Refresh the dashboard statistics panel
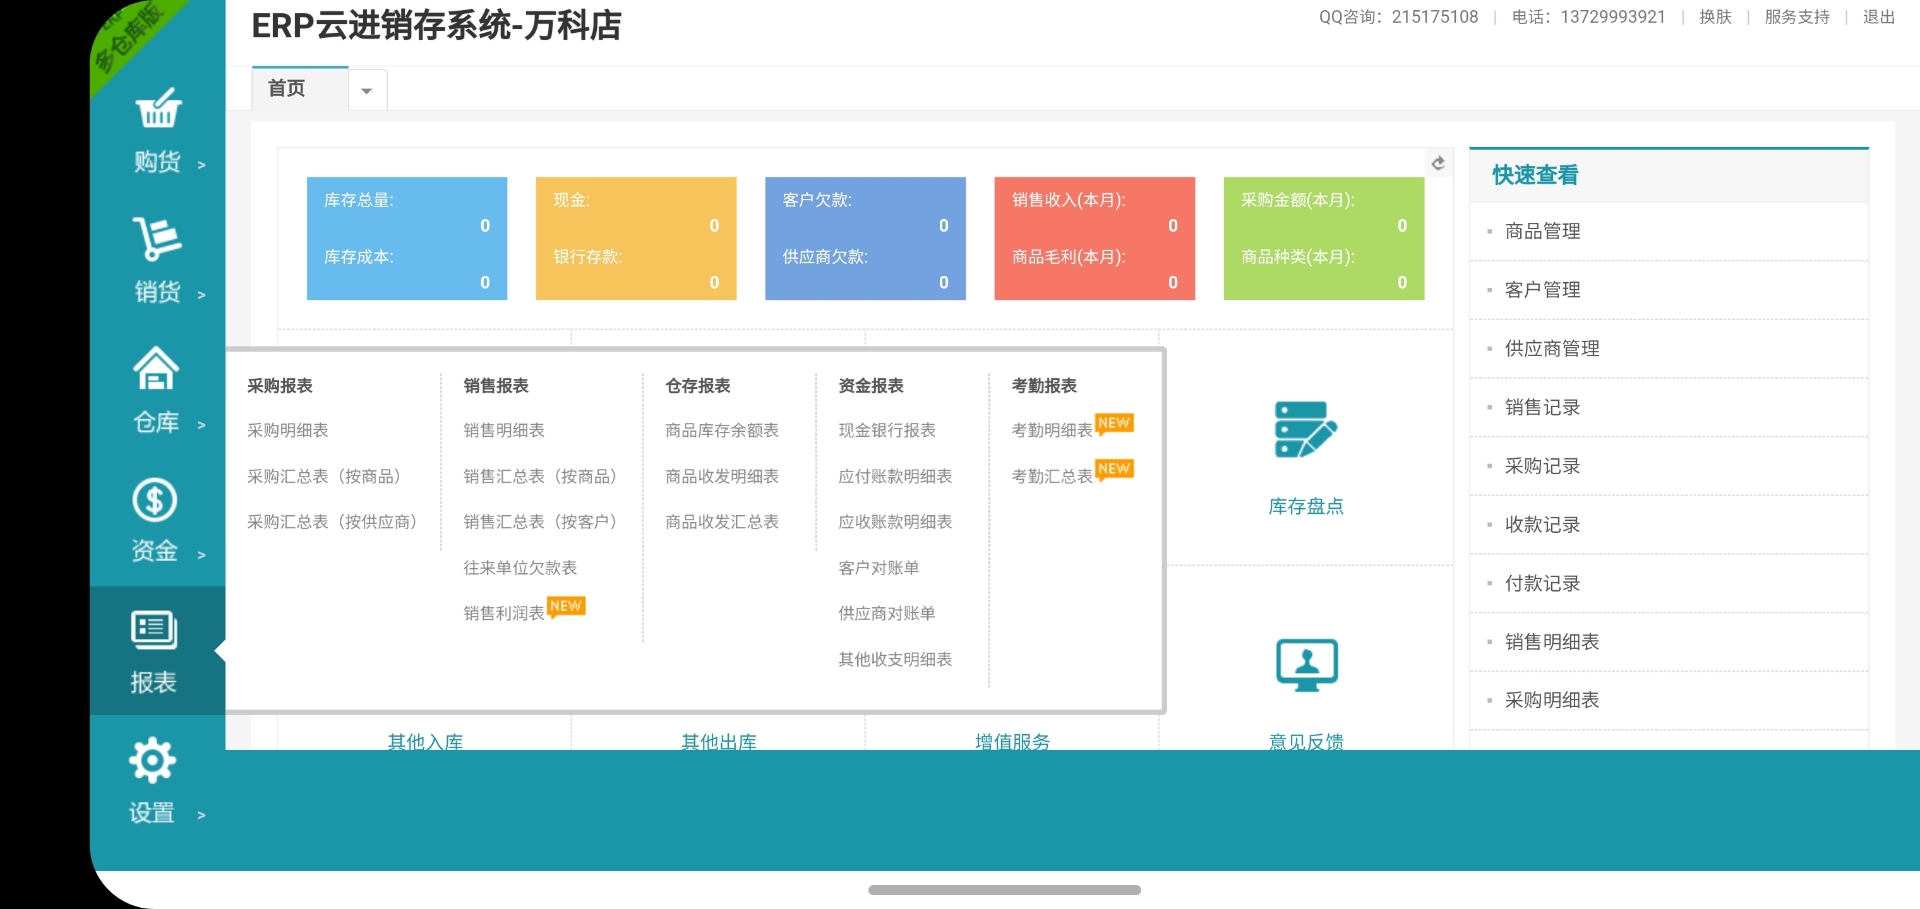The height and width of the screenshot is (909, 1920). [x=1438, y=163]
